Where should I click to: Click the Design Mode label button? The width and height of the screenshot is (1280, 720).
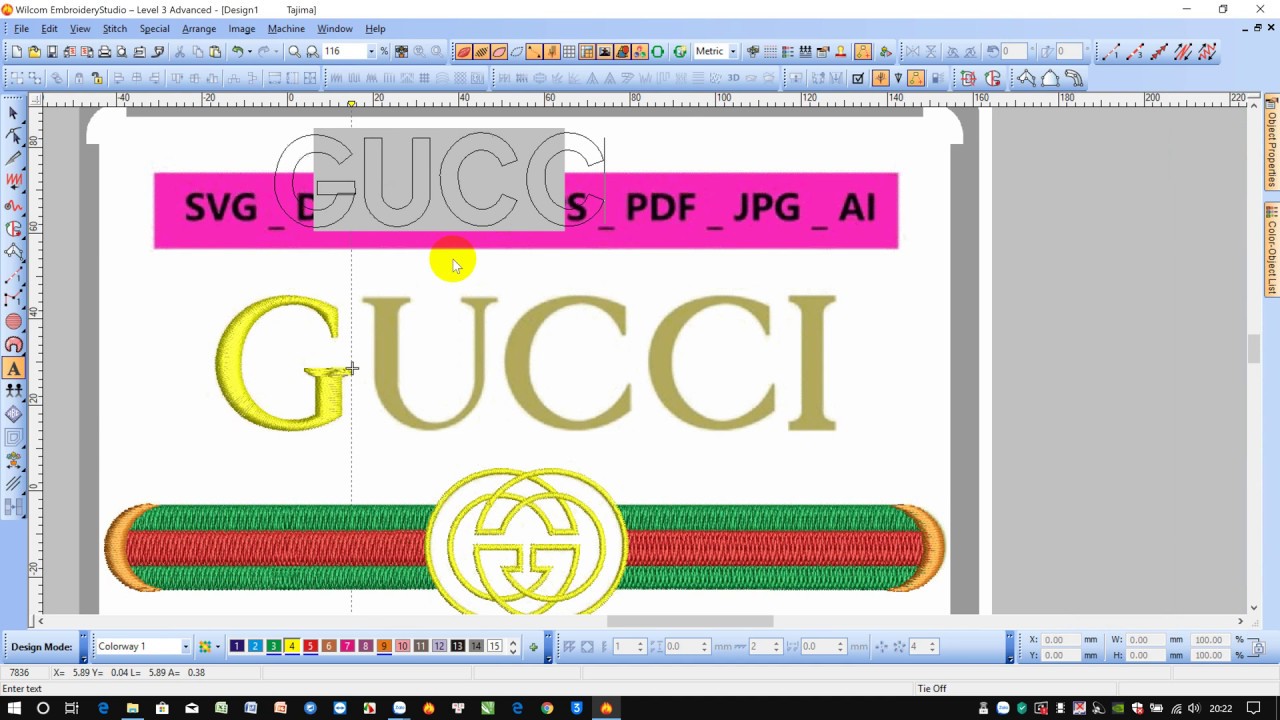[42, 647]
